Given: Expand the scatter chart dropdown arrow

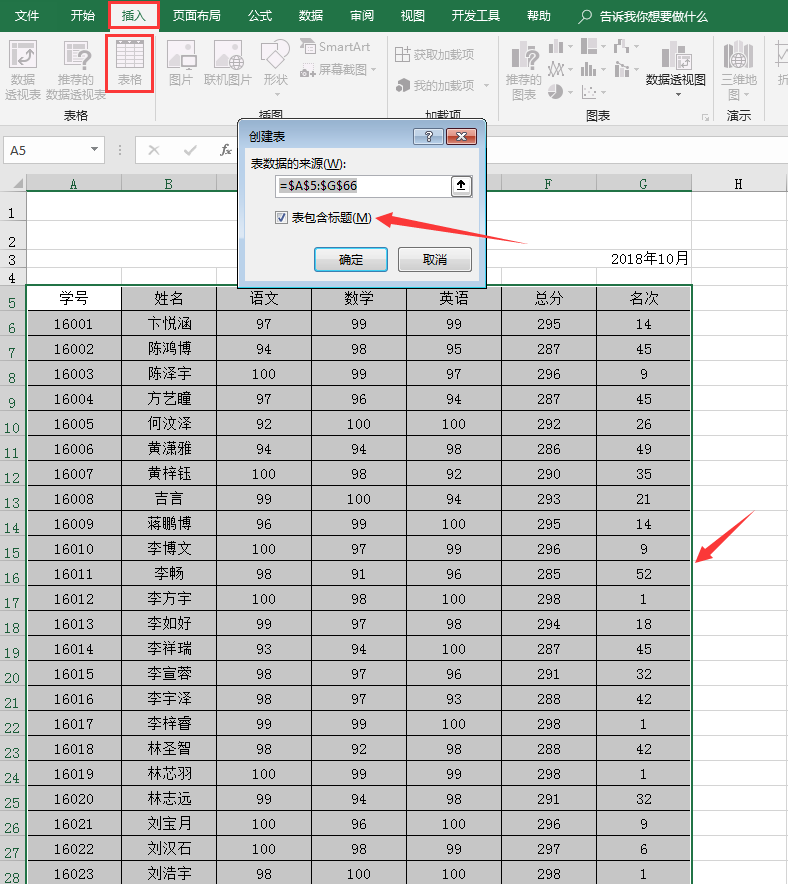Looking at the screenshot, I should tap(603, 92).
